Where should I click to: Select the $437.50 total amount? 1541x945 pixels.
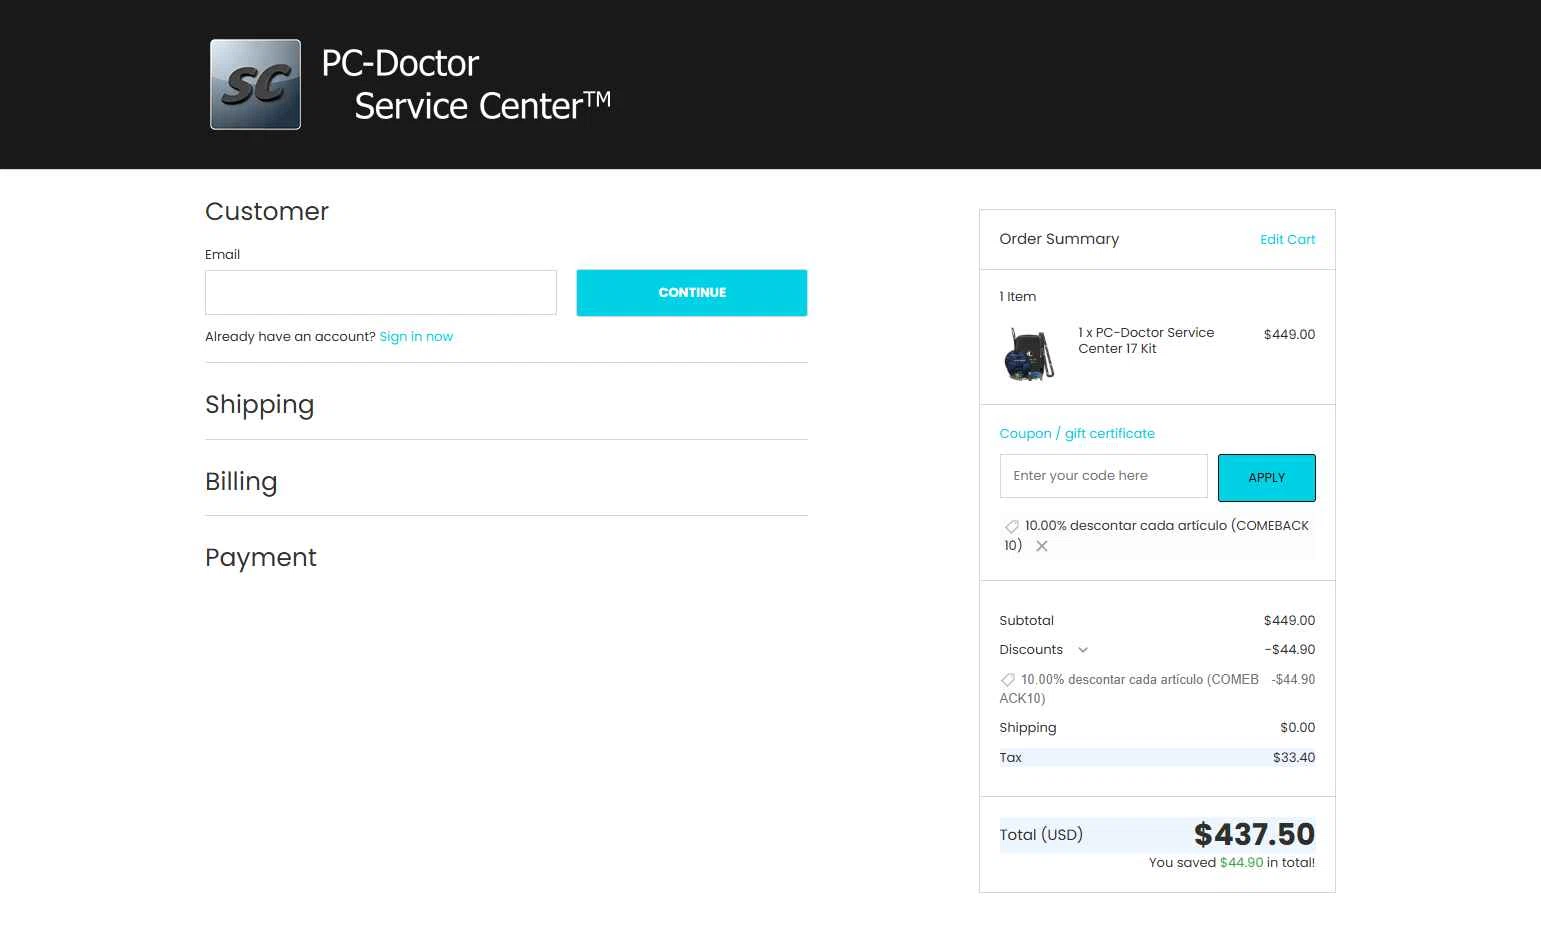pos(1254,834)
